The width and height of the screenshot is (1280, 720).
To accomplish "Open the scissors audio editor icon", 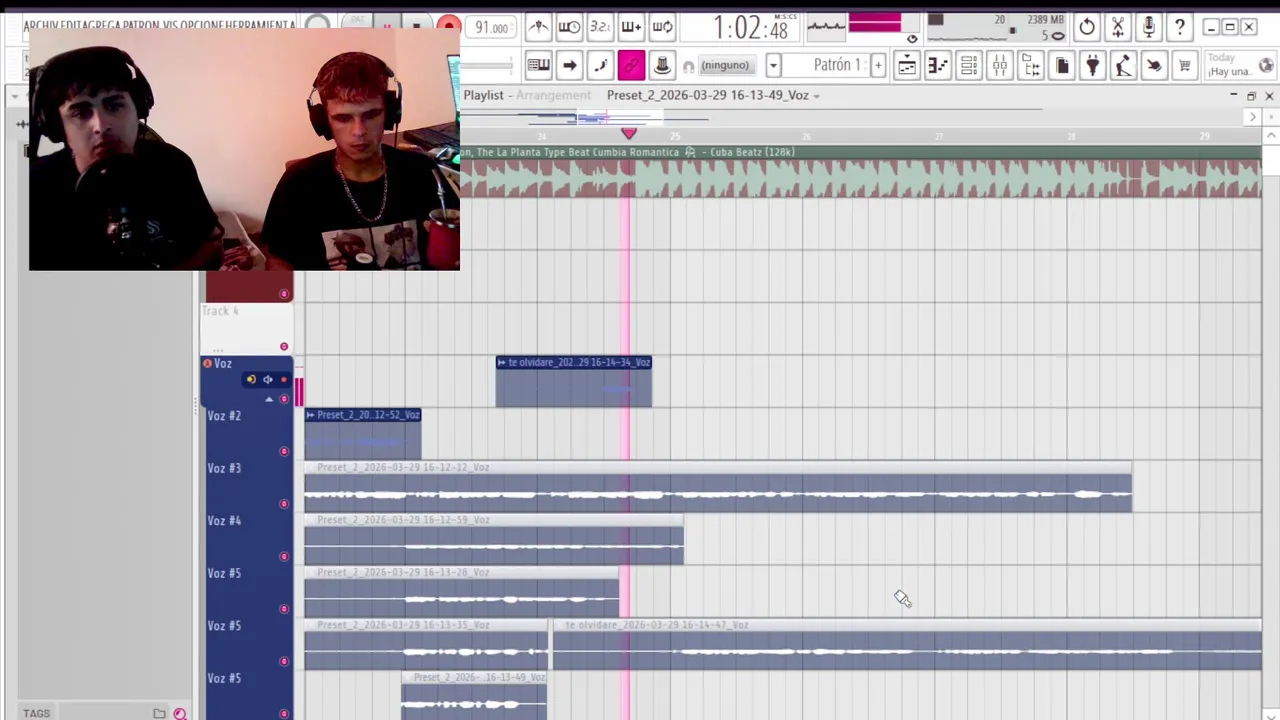I will tap(1118, 27).
